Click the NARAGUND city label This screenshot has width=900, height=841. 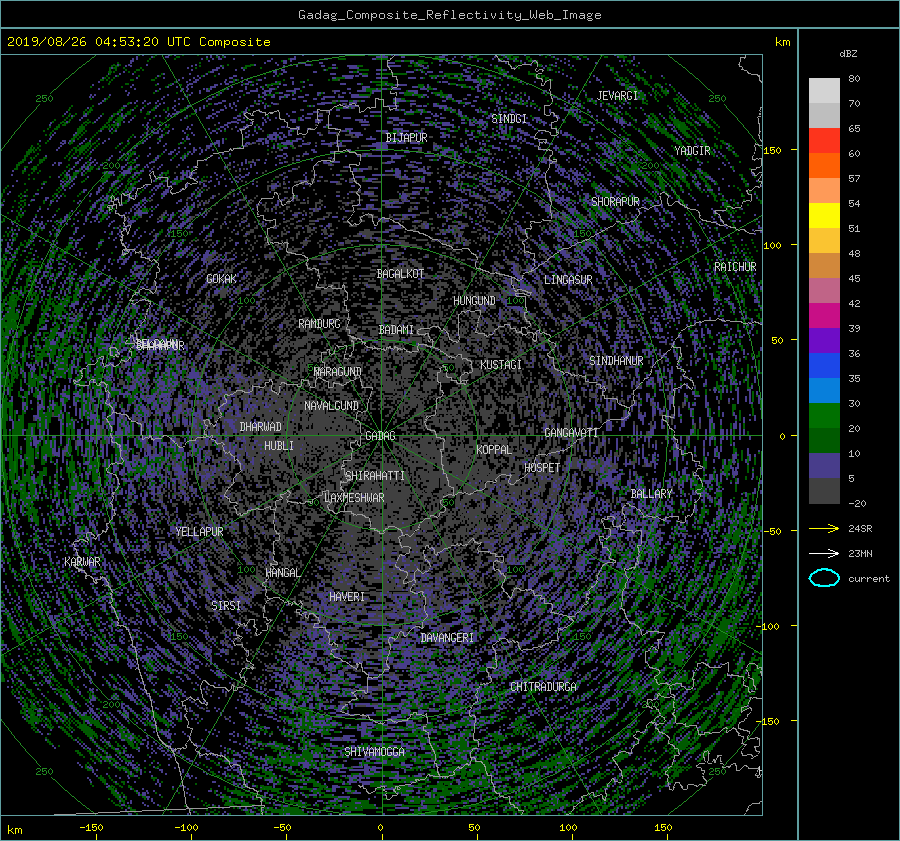tap(338, 372)
